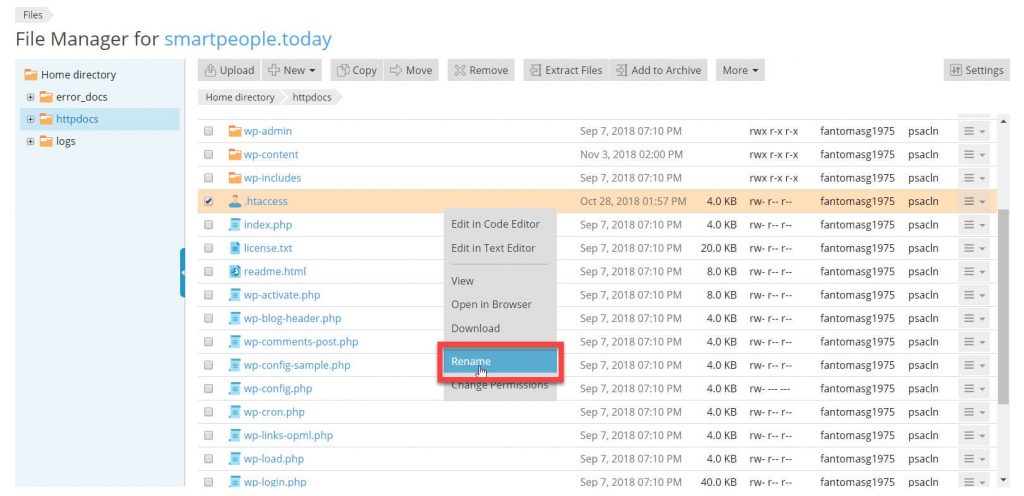Click the wp-admin folder icon
The height and width of the screenshot is (496, 1024).
pyautogui.click(x=235, y=131)
